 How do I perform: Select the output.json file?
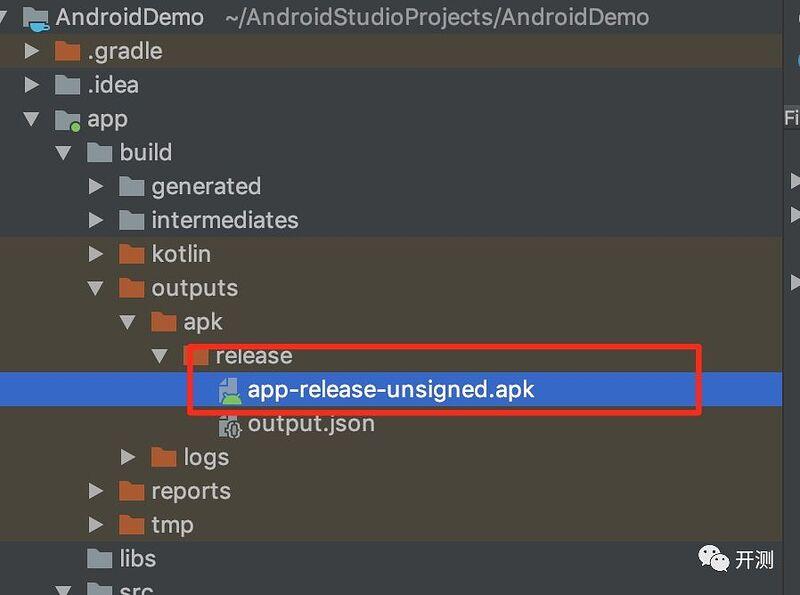tap(311, 424)
